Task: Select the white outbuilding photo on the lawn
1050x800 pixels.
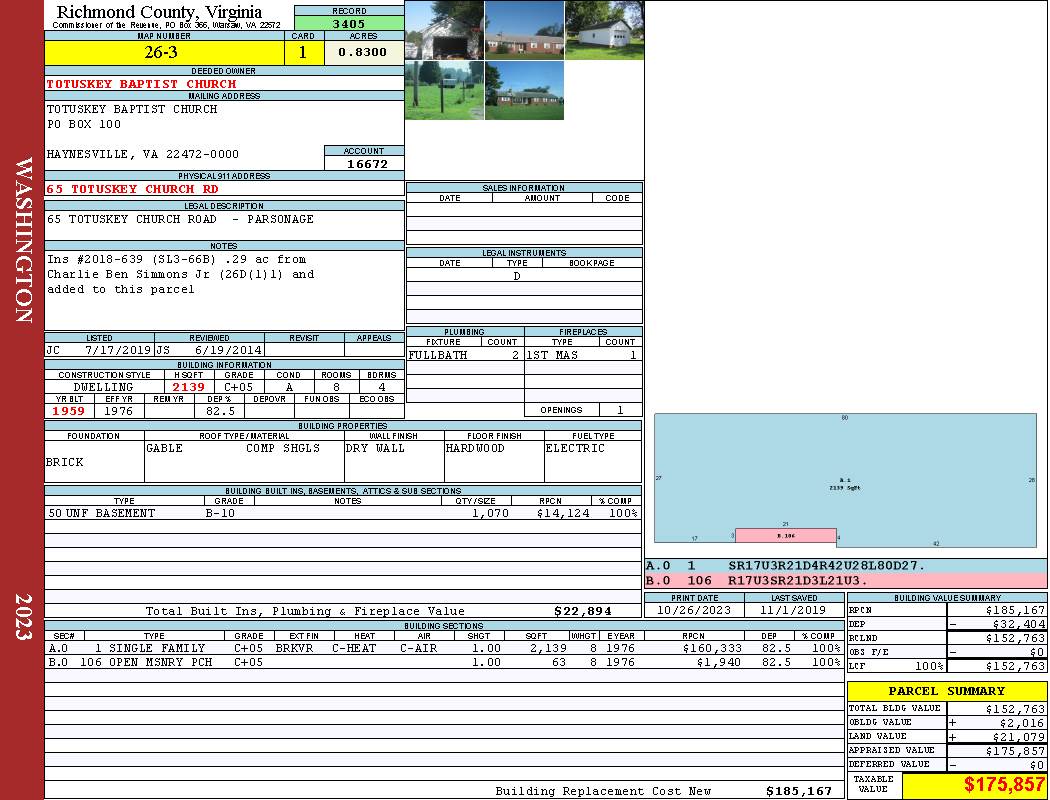Action: click(604, 30)
